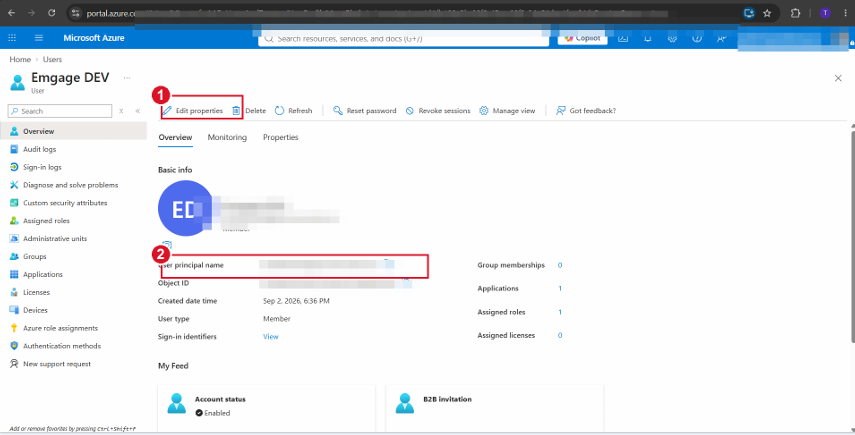Clear the sidebar search with the X
This screenshot has height=435, width=855.
tap(121, 111)
